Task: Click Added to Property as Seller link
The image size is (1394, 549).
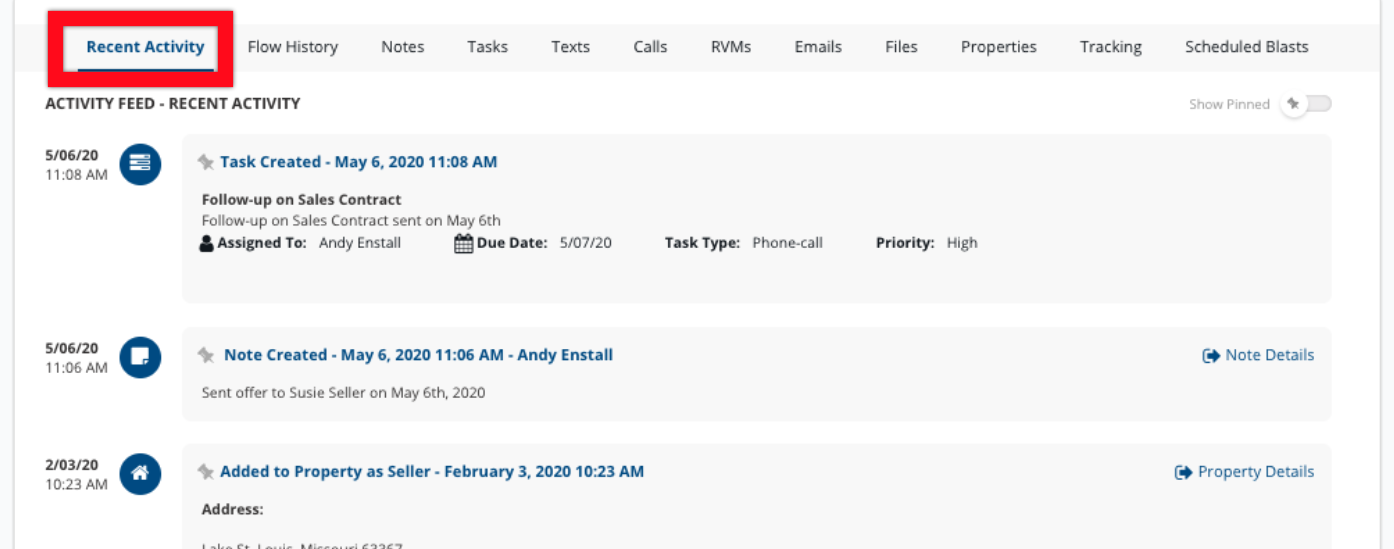Action: [x=432, y=472]
